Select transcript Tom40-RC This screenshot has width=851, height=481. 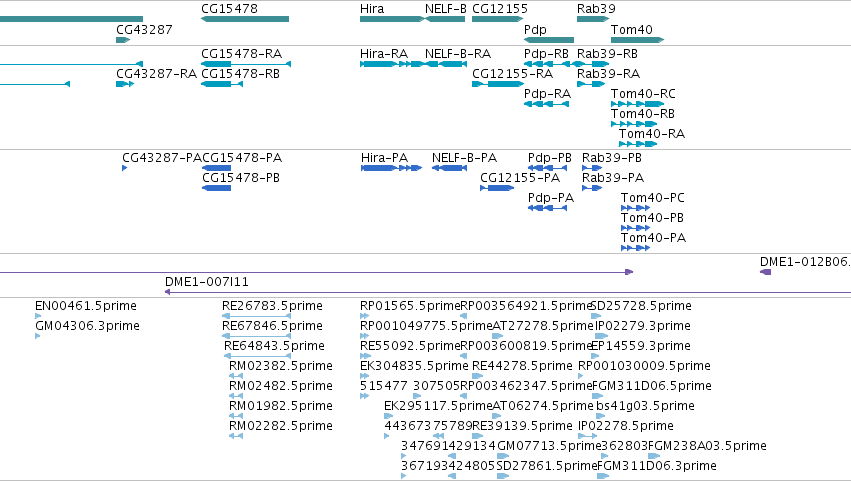[x=637, y=104]
